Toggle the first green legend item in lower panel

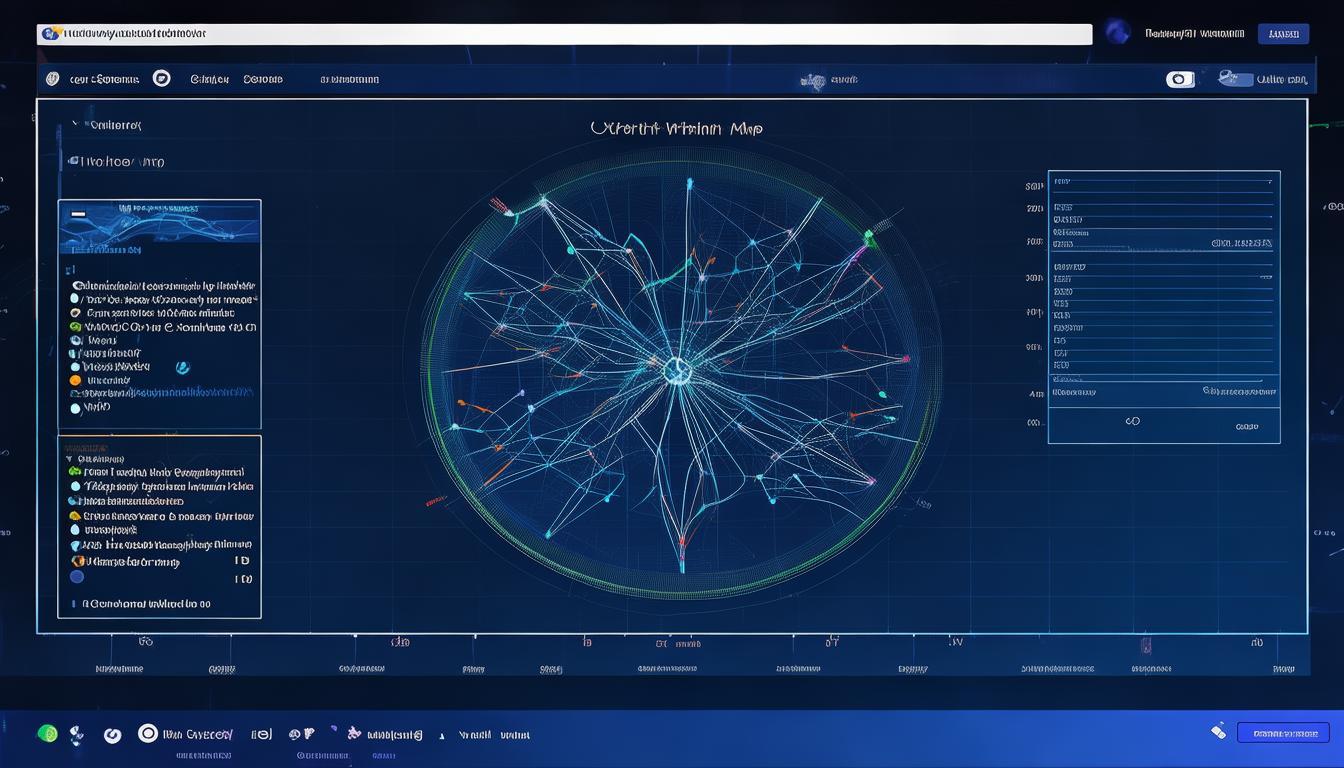[74, 471]
